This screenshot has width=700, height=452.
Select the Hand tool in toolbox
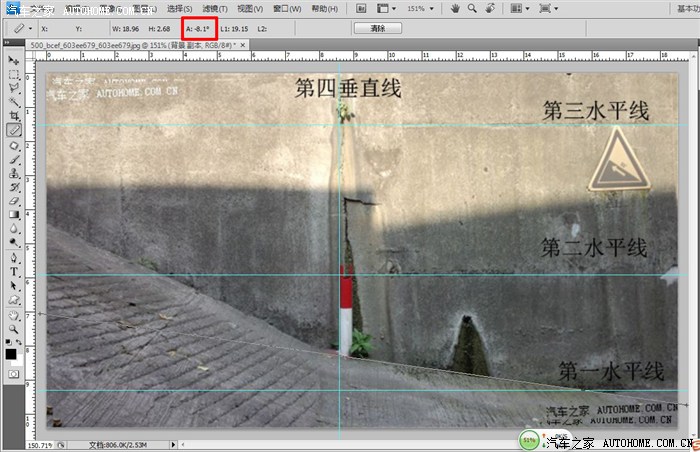[14, 315]
